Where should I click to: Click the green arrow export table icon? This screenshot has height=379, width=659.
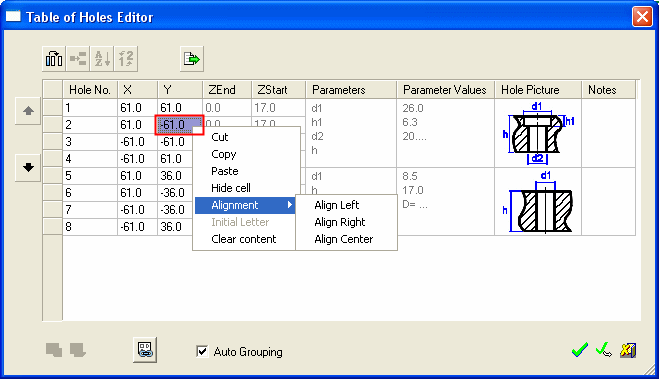192,59
